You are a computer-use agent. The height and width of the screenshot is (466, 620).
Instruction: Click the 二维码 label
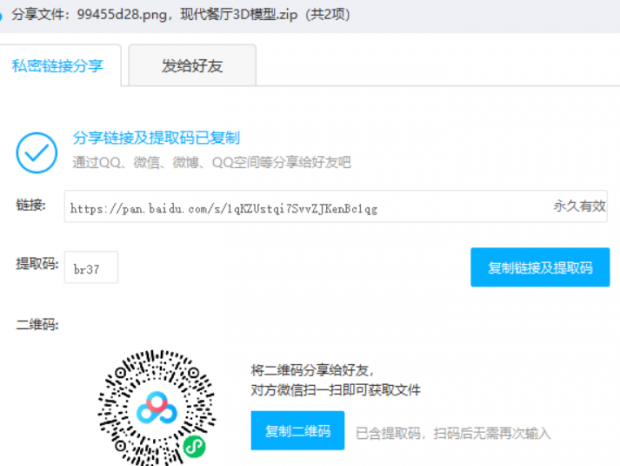pos(37,325)
